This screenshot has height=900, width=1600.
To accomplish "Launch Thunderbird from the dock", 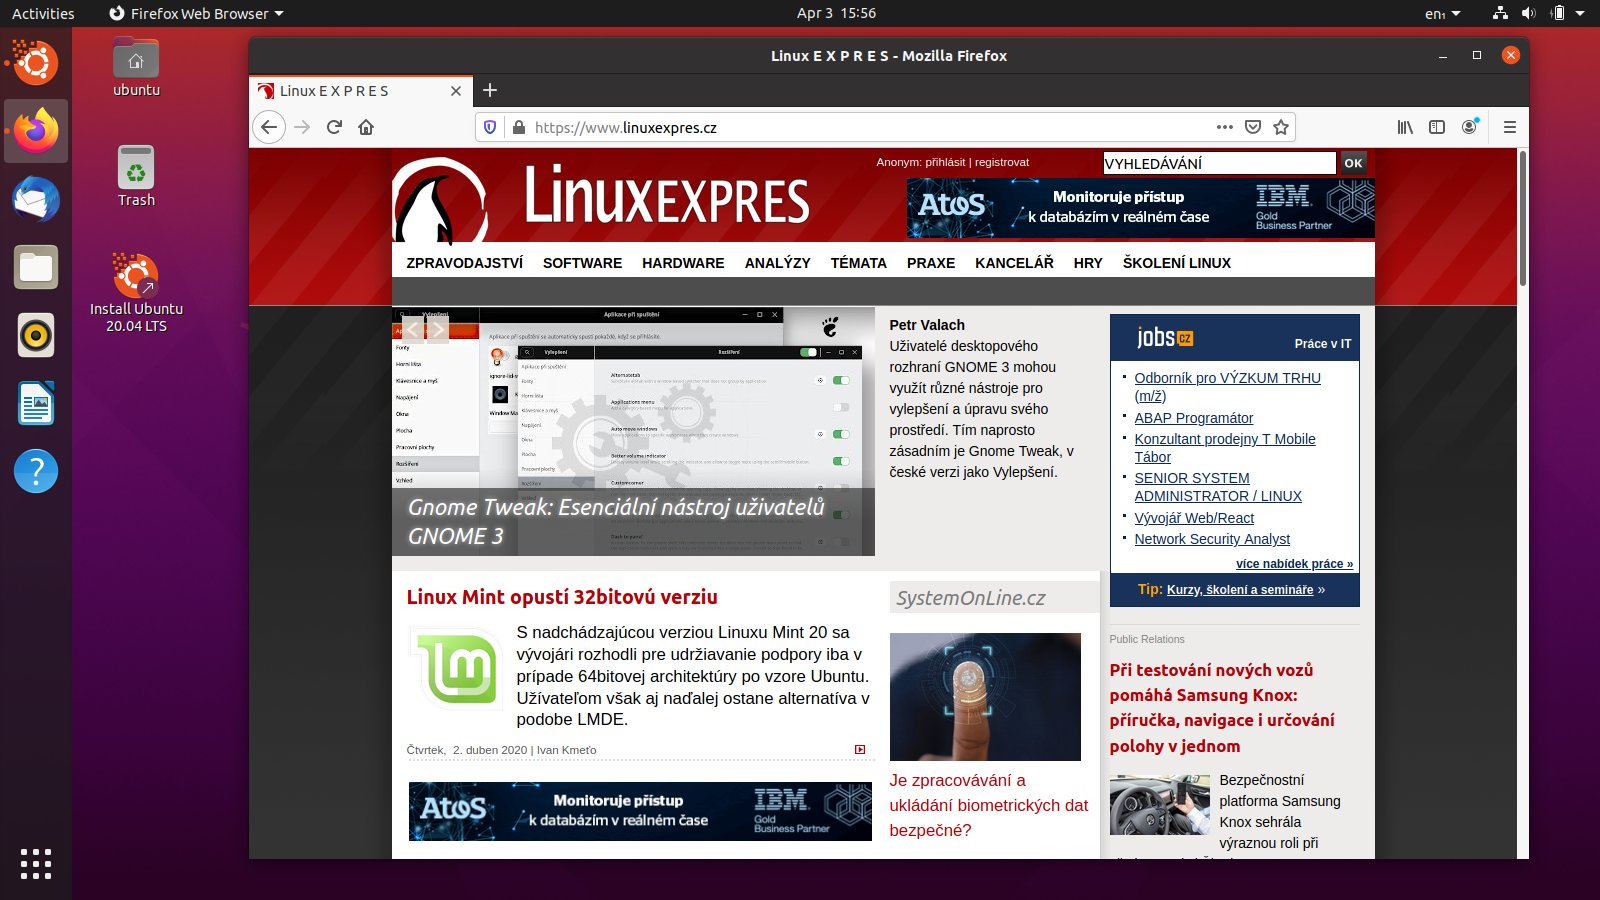I will [36, 199].
